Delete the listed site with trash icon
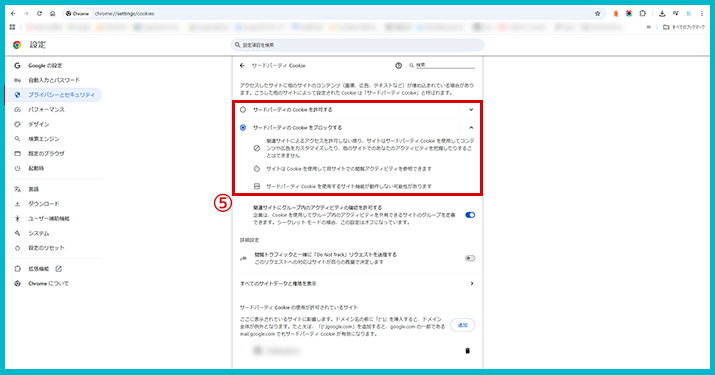Screen dimensions: 715x375 pyautogui.click(x=467, y=351)
